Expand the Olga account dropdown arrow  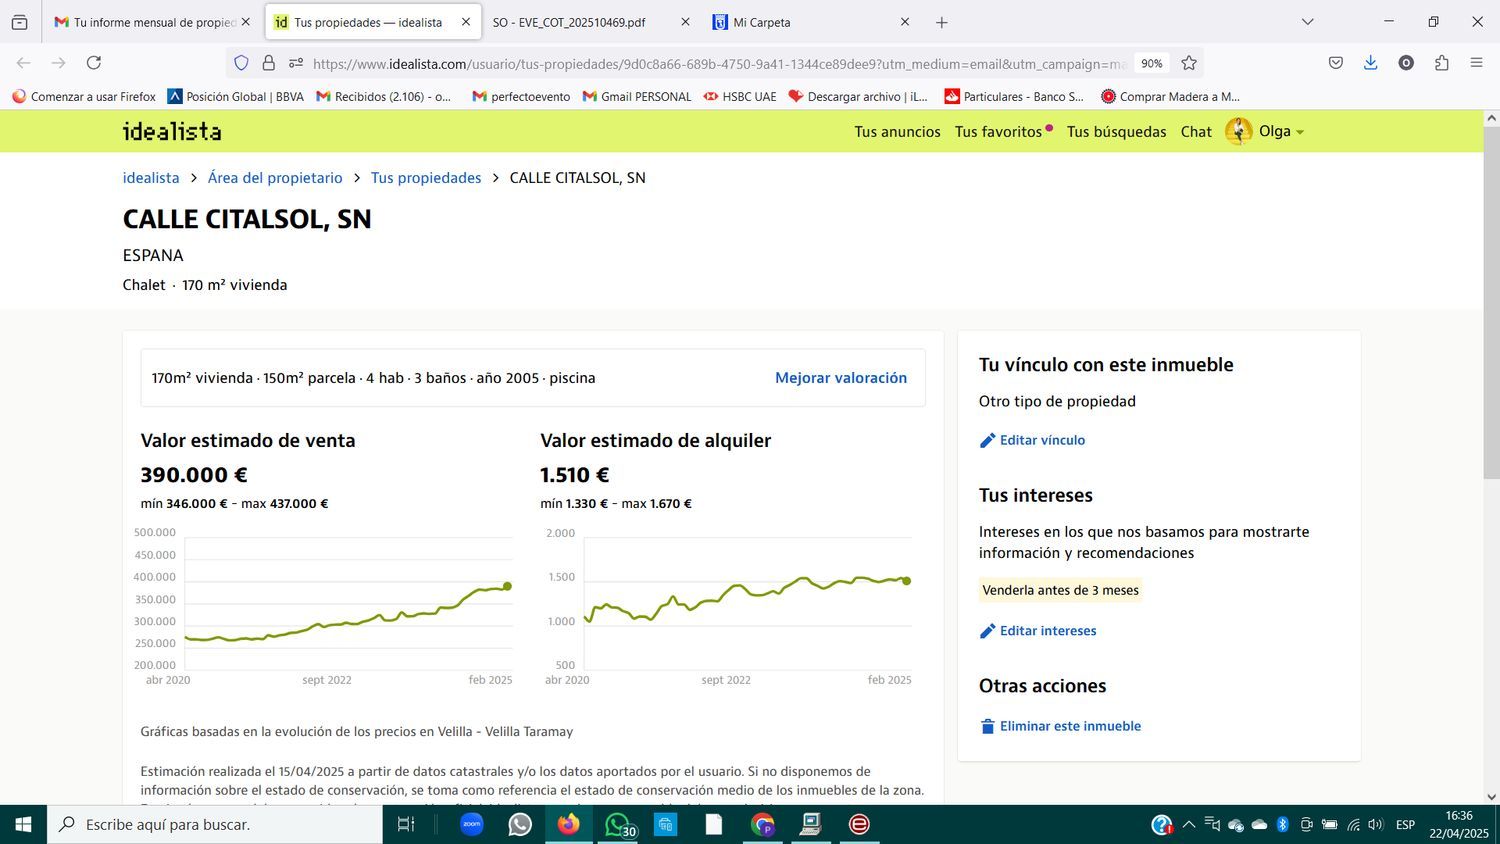[x=1300, y=132]
